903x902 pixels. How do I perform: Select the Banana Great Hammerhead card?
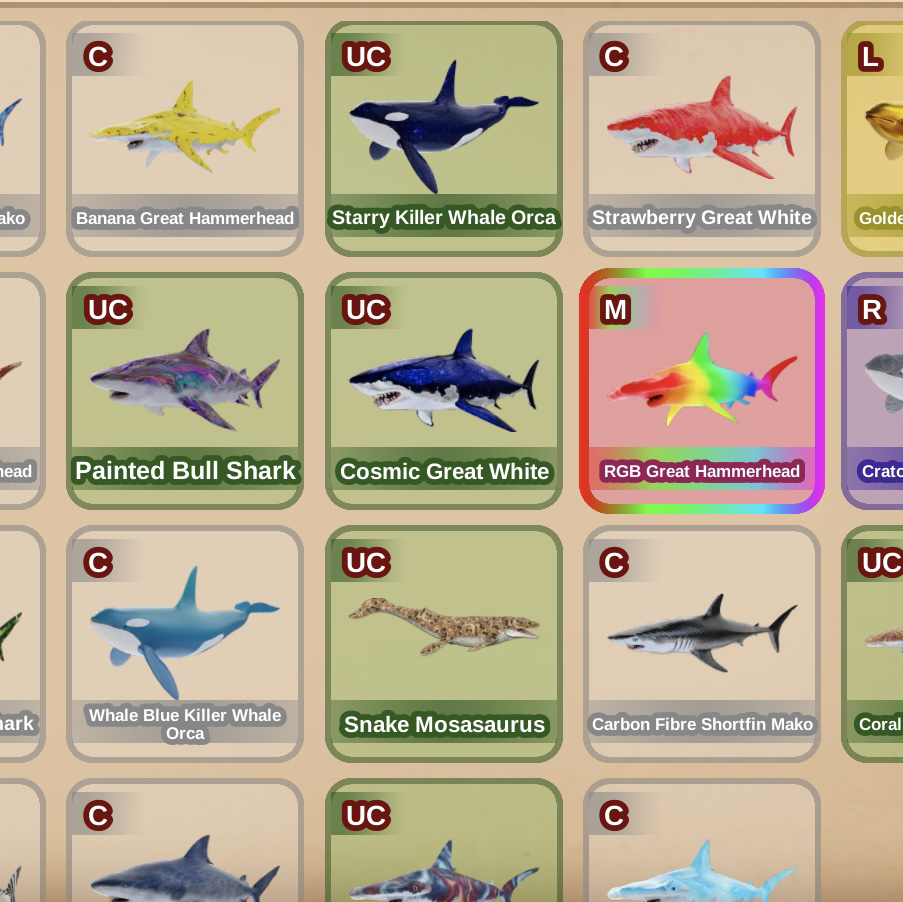pos(185,139)
